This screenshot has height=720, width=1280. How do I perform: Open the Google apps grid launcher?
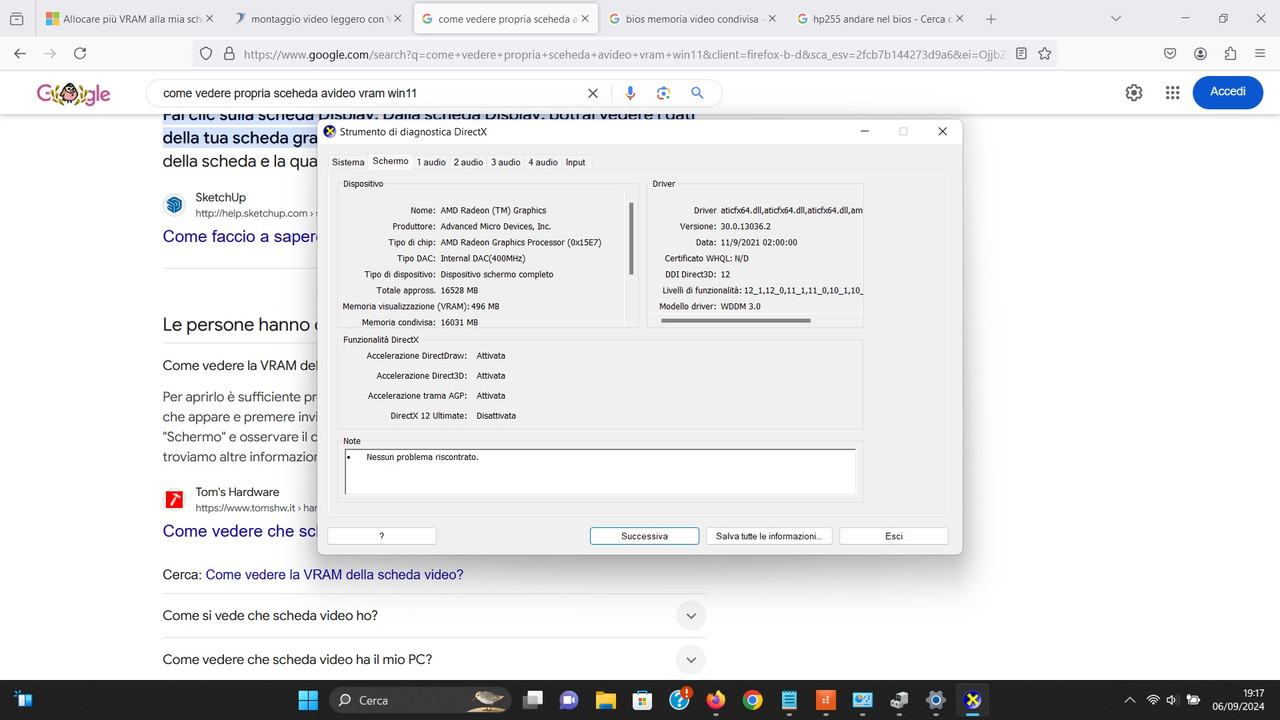(1172, 92)
